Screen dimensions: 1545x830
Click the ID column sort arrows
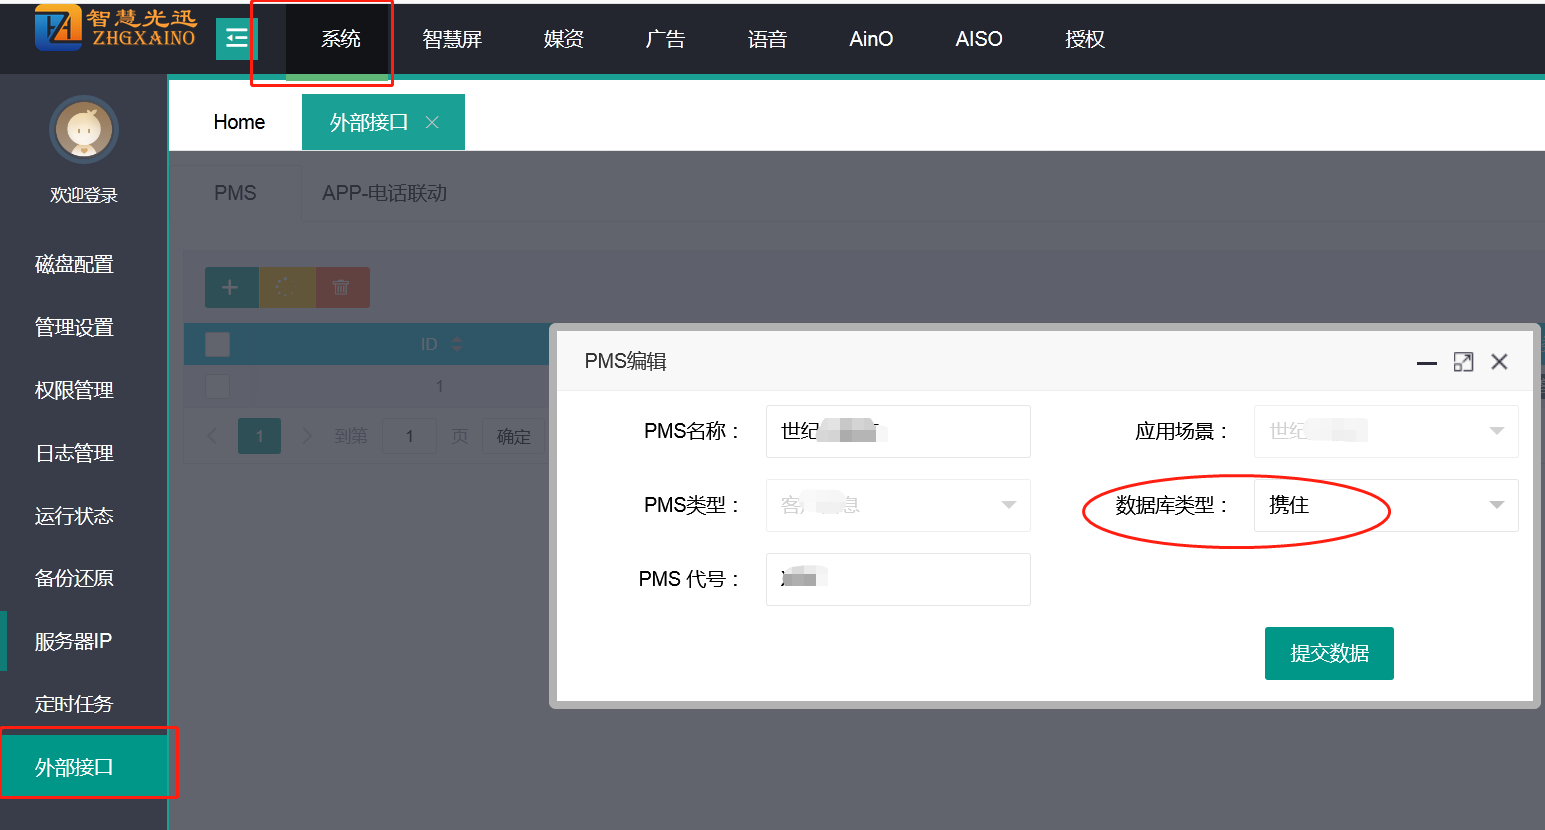pos(457,344)
